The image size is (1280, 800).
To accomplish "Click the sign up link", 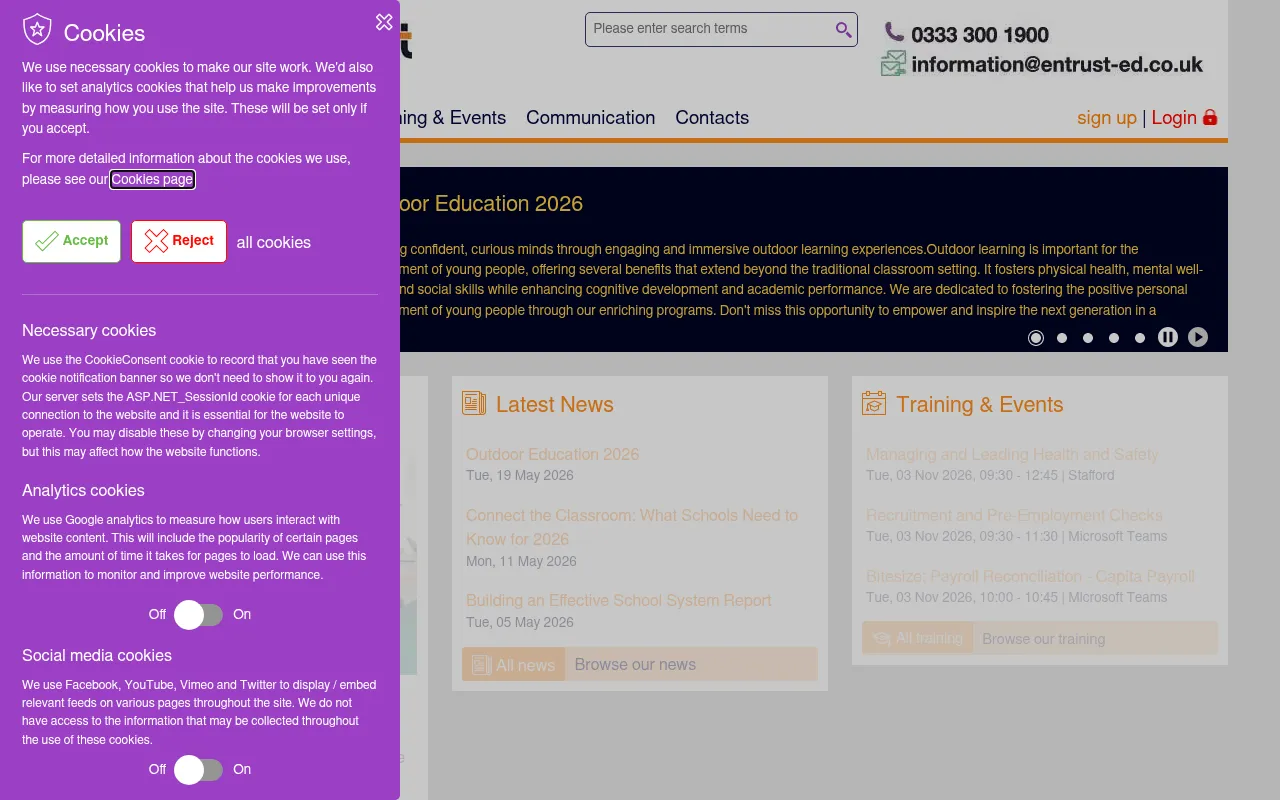I will click(x=1107, y=117).
